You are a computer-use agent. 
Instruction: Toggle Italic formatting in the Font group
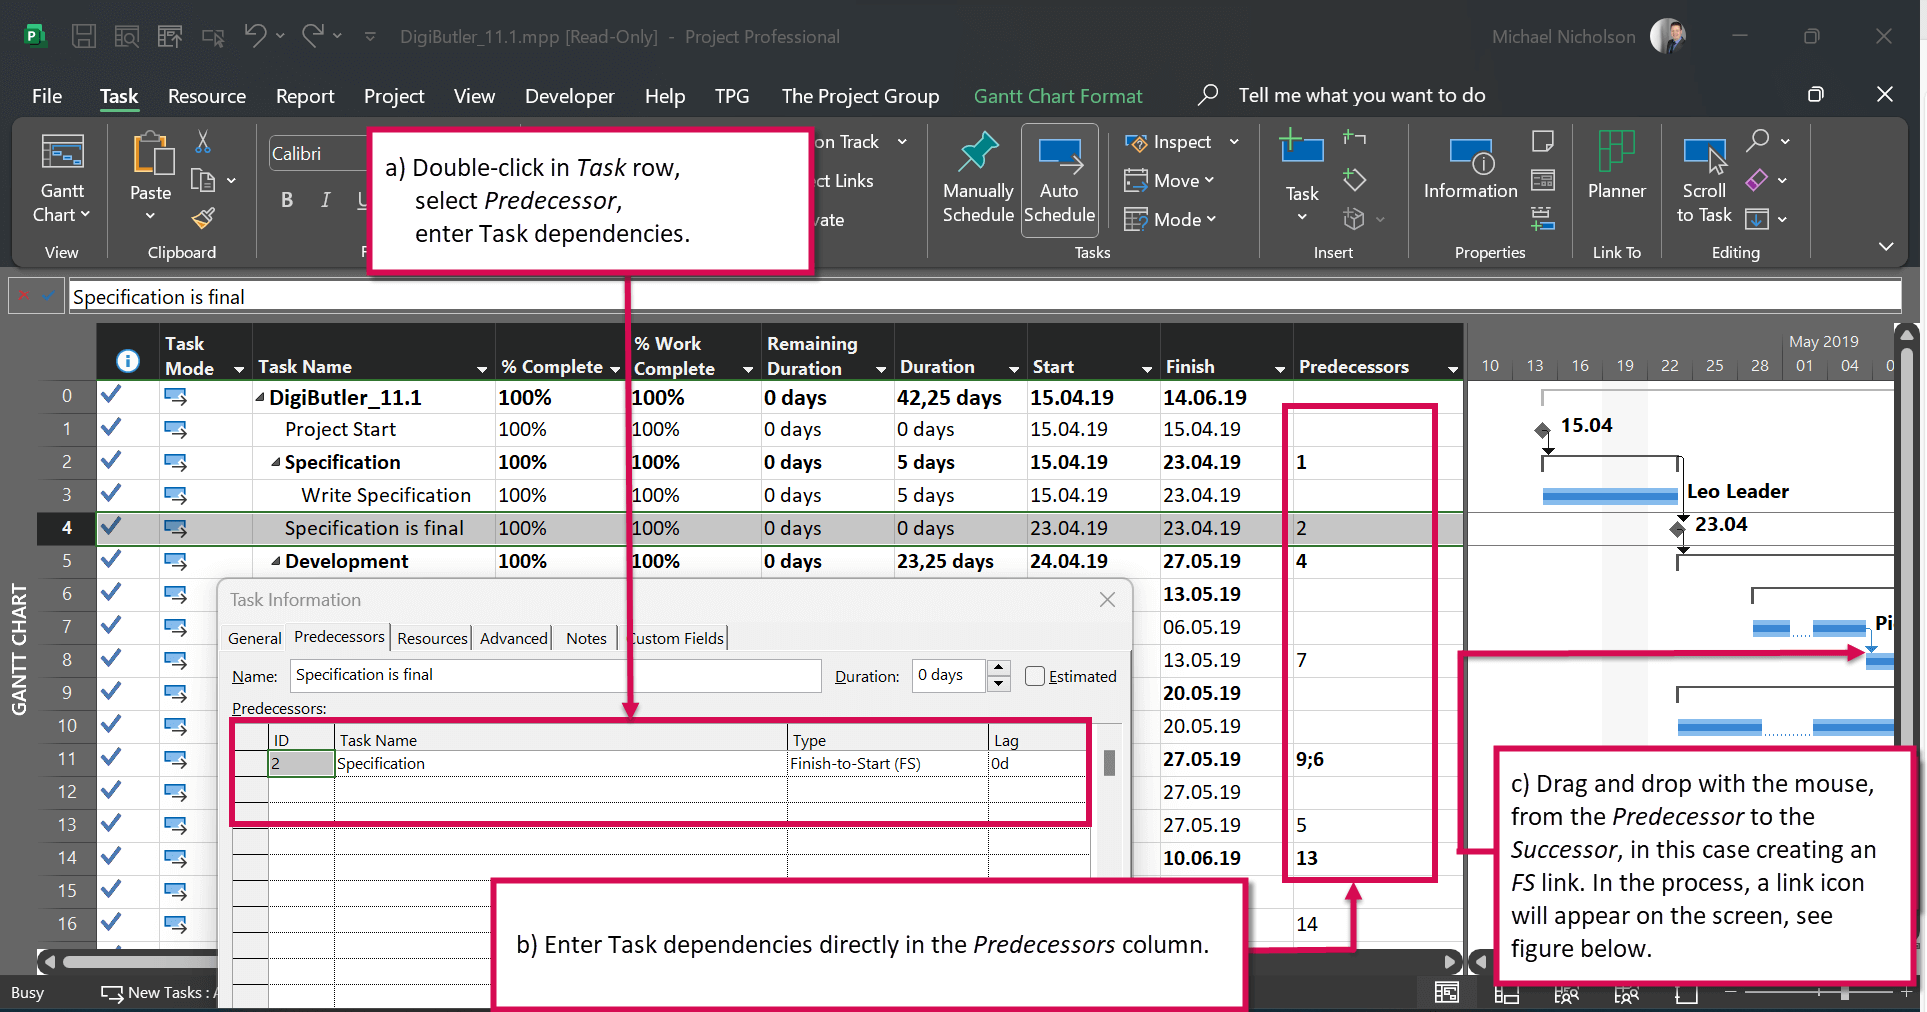click(324, 199)
